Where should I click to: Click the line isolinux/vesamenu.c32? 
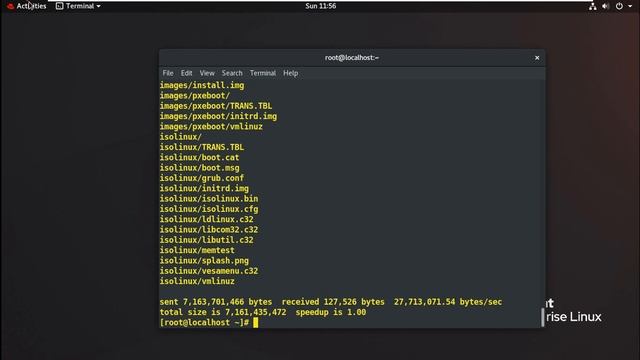209,271
